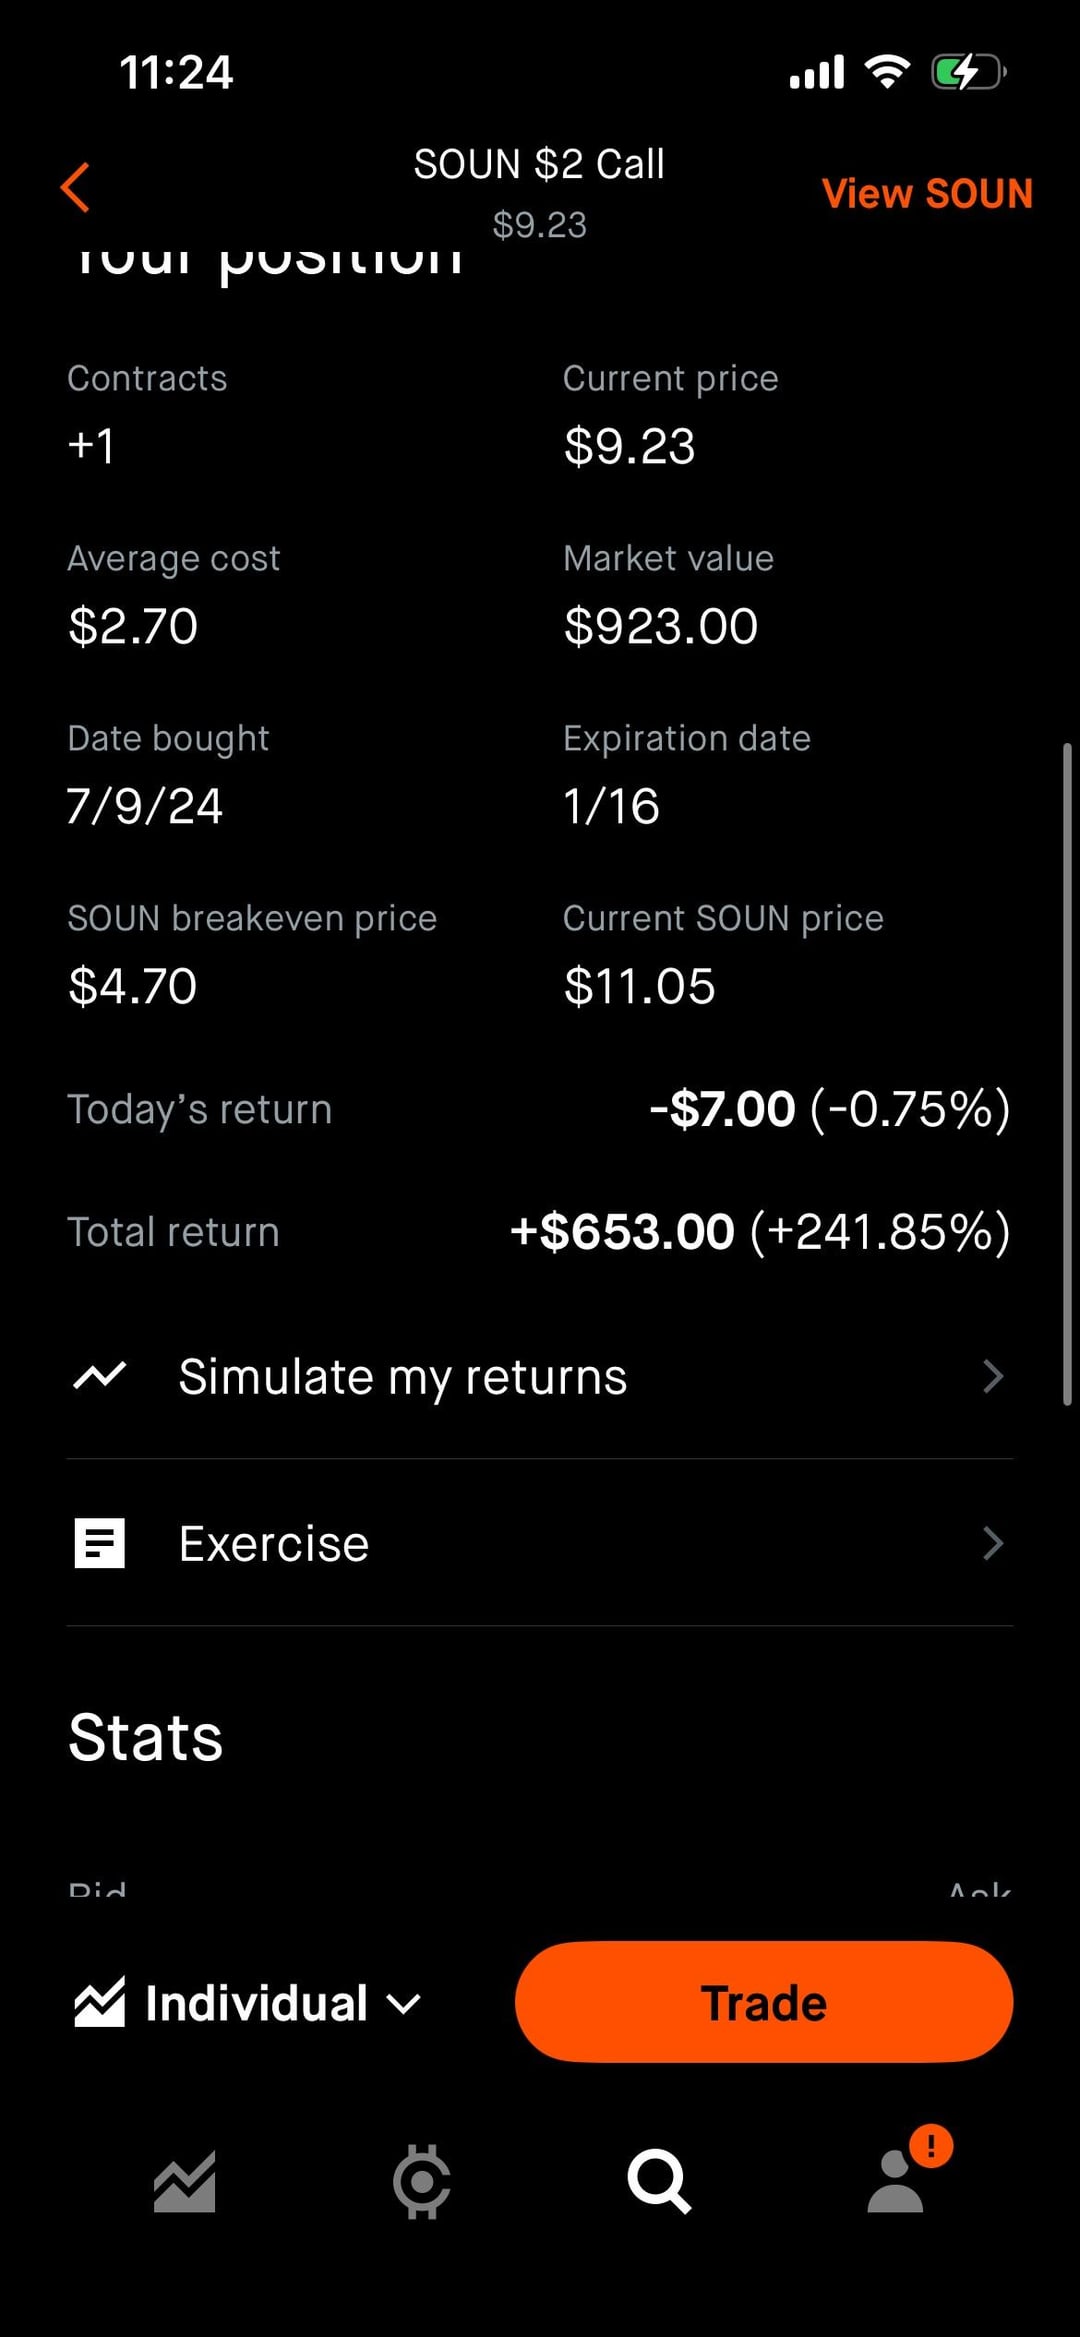The height and width of the screenshot is (2337, 1080).
Task: Tap the Simulate my returns chart icon
Action: point(99,1376)
